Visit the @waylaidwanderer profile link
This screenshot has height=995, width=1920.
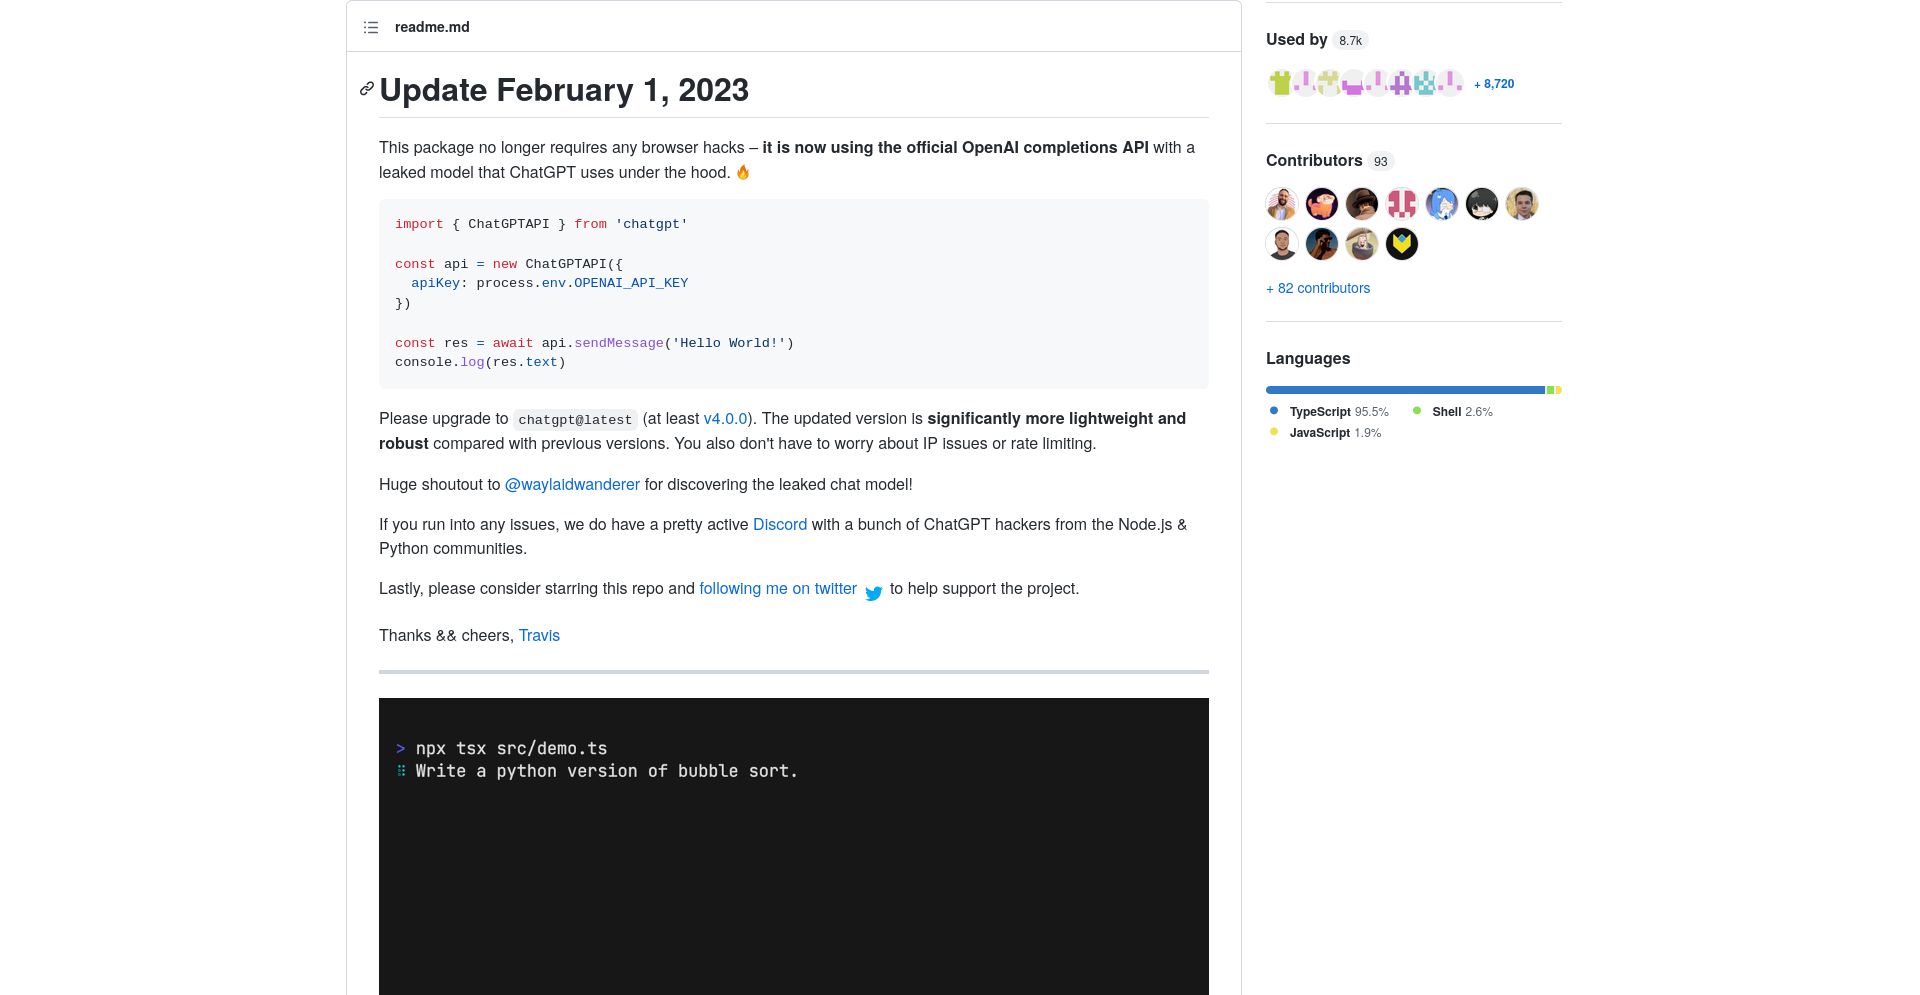click(572, 484)
